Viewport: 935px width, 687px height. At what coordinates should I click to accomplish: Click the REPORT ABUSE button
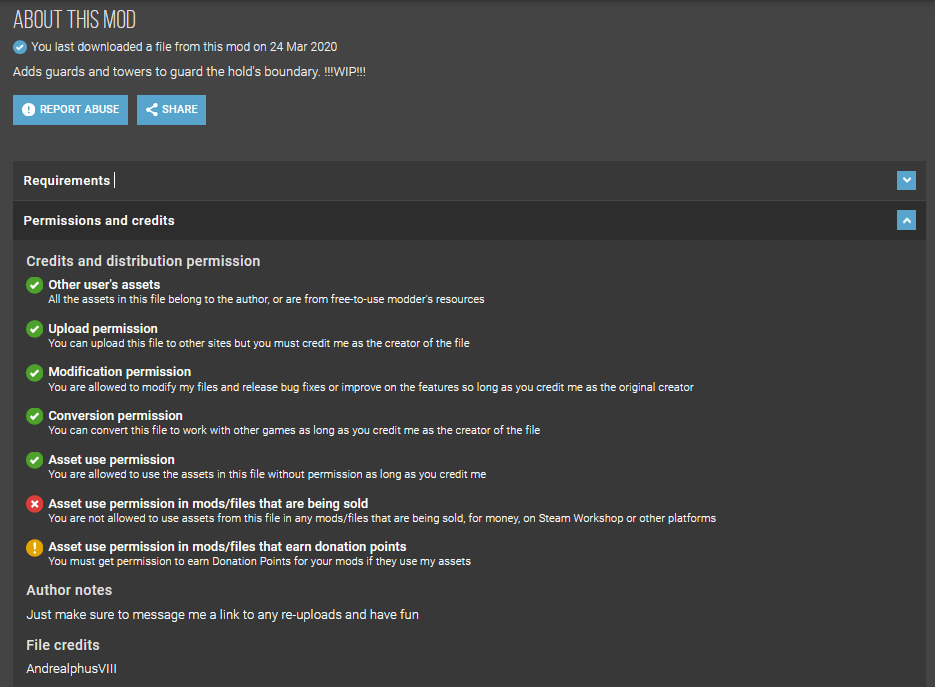(x=70, y=110)
